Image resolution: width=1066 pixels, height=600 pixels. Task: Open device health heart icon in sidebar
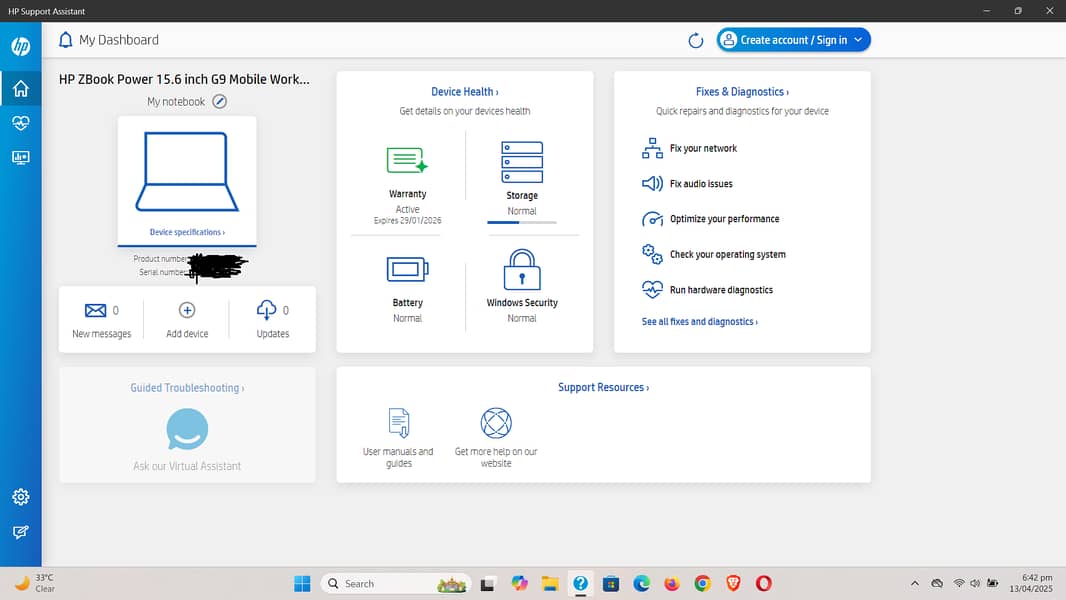[20, 123]
